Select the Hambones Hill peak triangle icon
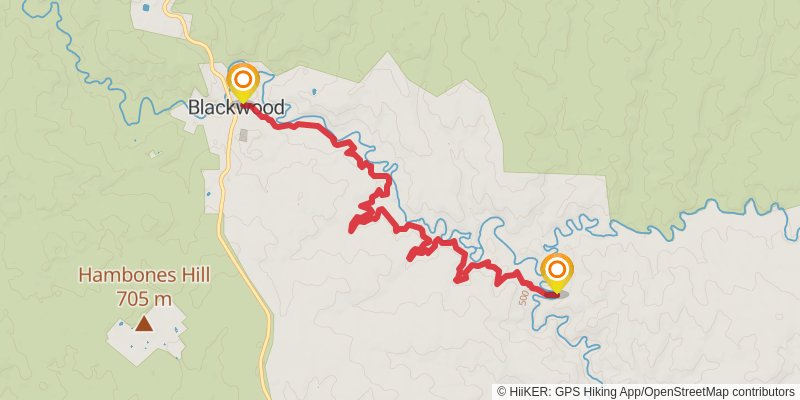This screenshot has width=800, height=400. point(144,324)
